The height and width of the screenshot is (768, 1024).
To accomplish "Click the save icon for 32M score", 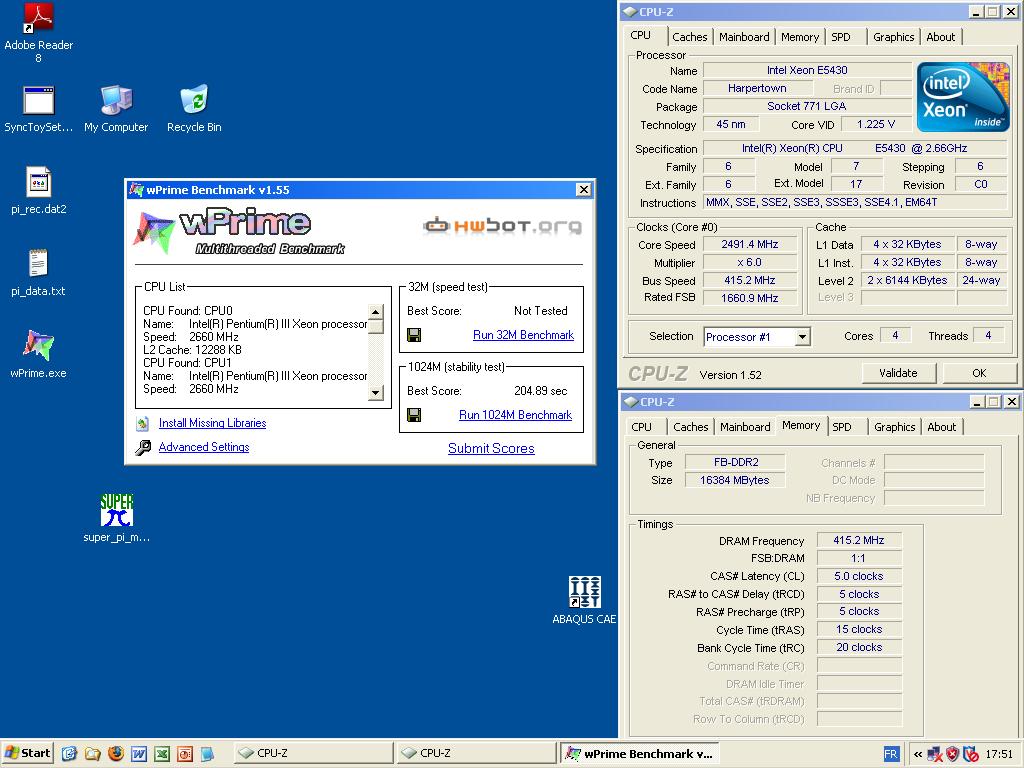I will (x=413, y=335).
